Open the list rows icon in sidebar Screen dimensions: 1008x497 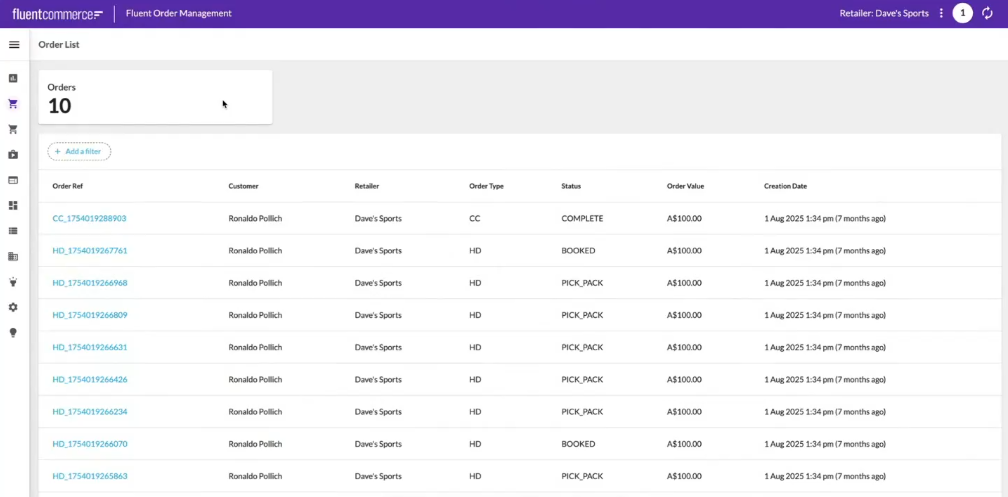click(x=13, y=231)
